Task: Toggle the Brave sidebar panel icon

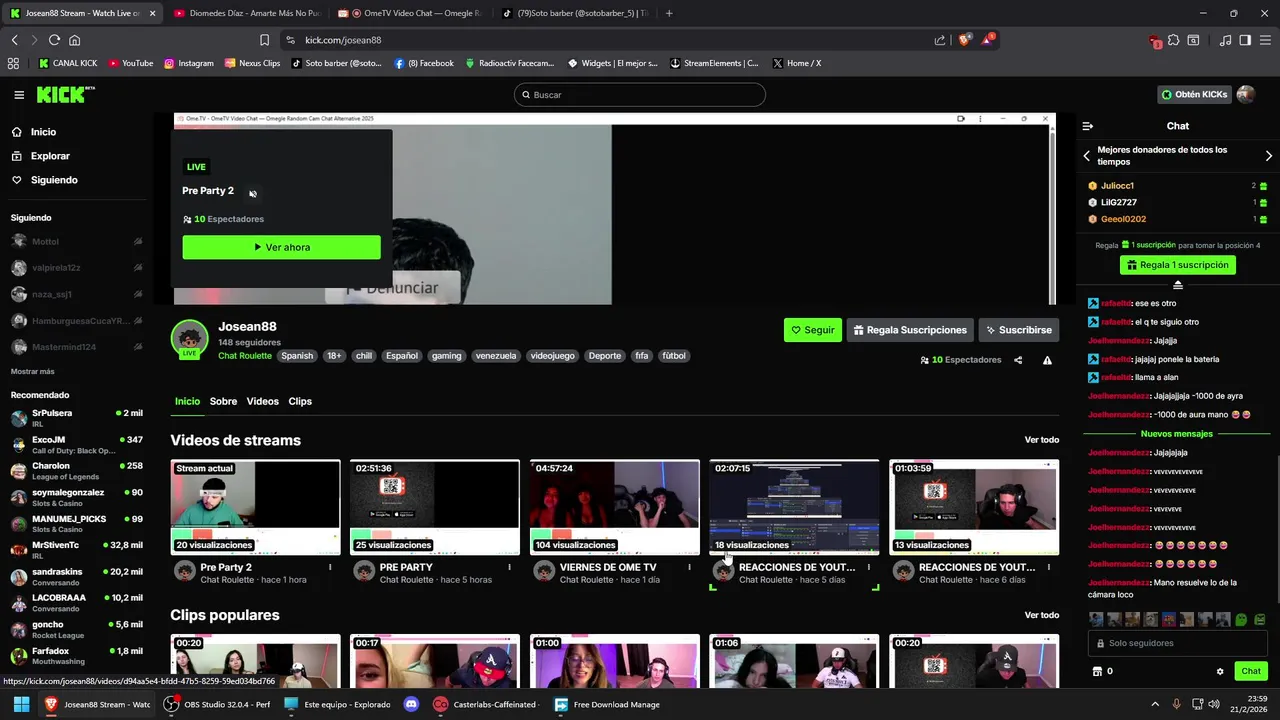Action: click(x=1245, y=40)
